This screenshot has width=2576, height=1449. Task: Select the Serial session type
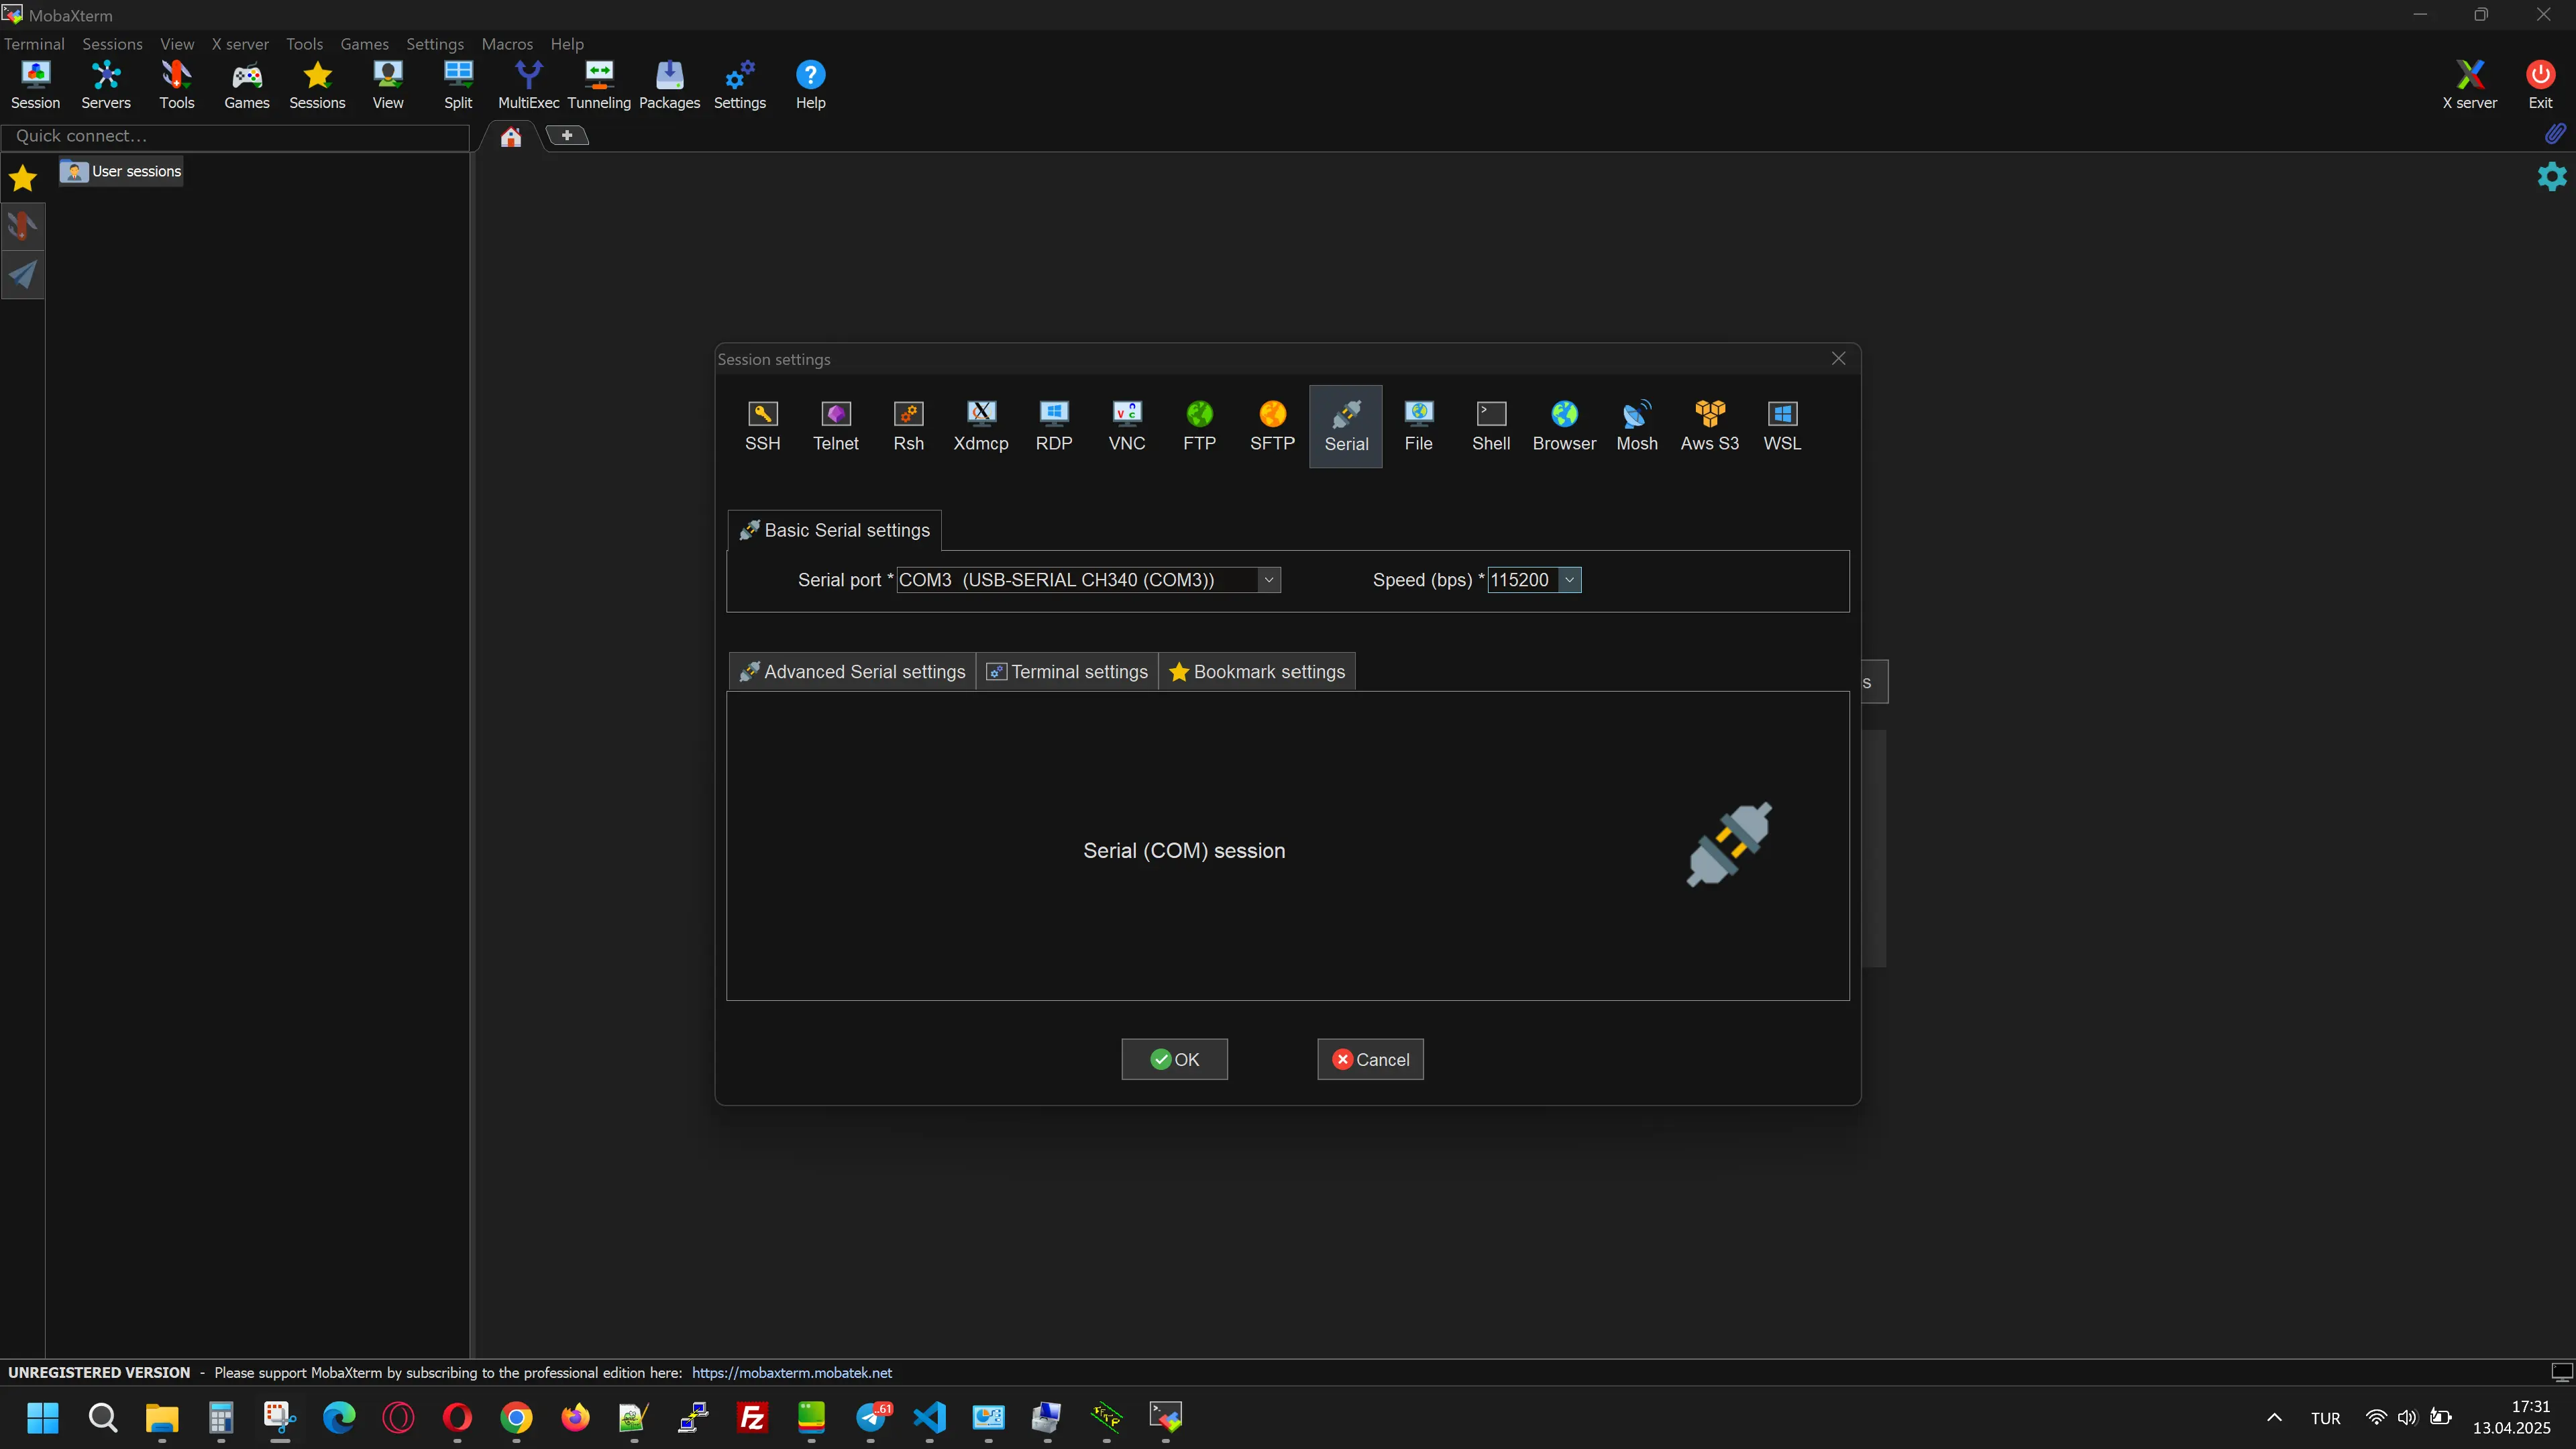(x=1346, y=427)
